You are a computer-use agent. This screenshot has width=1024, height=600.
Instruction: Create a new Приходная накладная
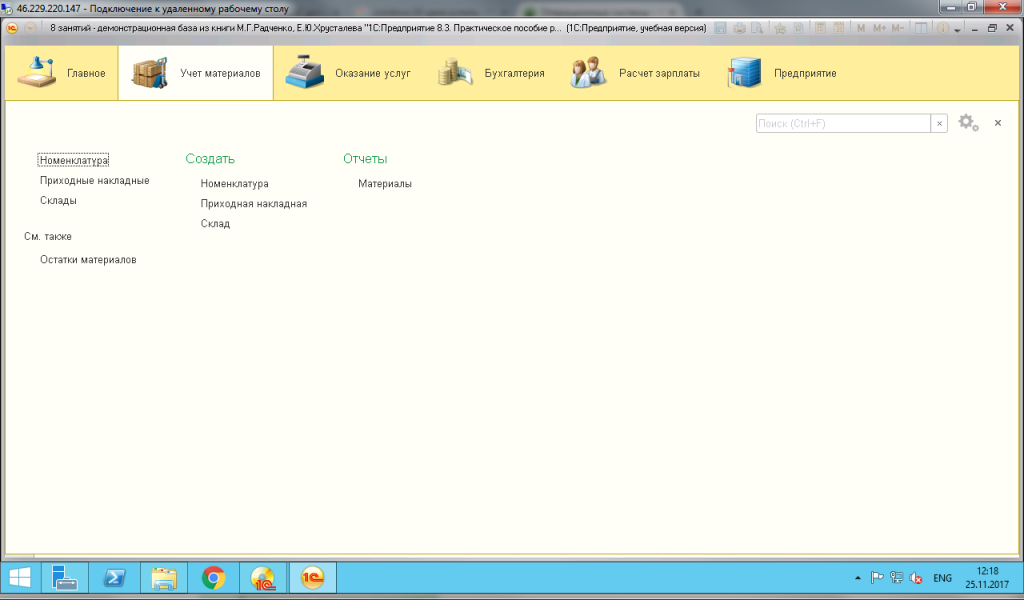(x=253, y=204)
